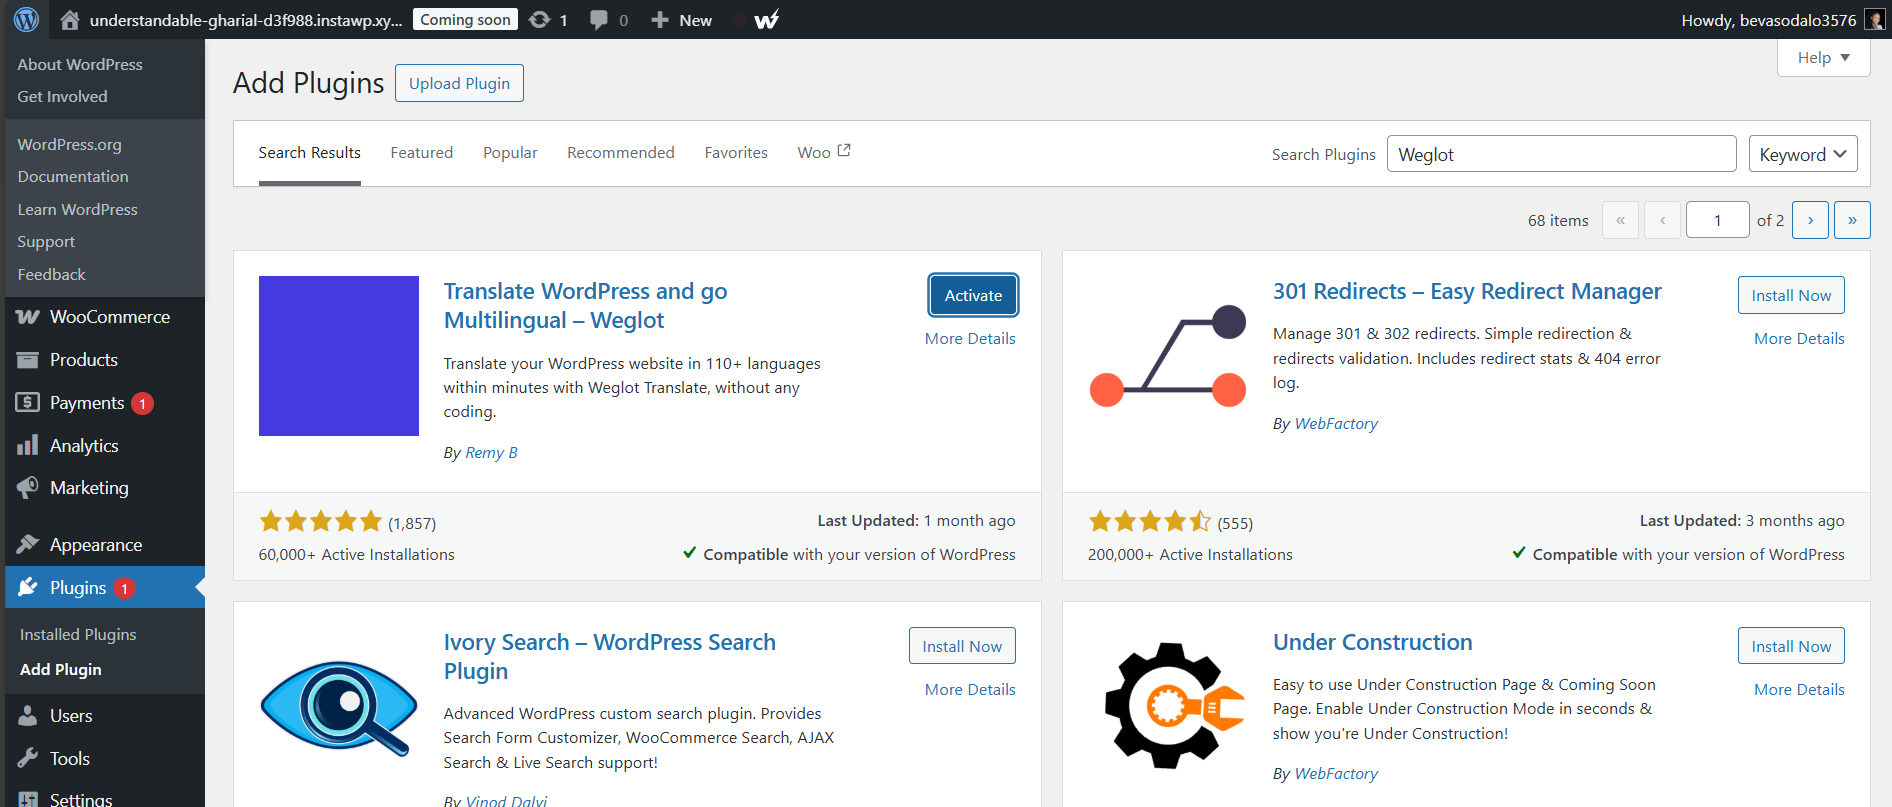View More Details for Weglot
1892x807 pixels.
[970, 339]
